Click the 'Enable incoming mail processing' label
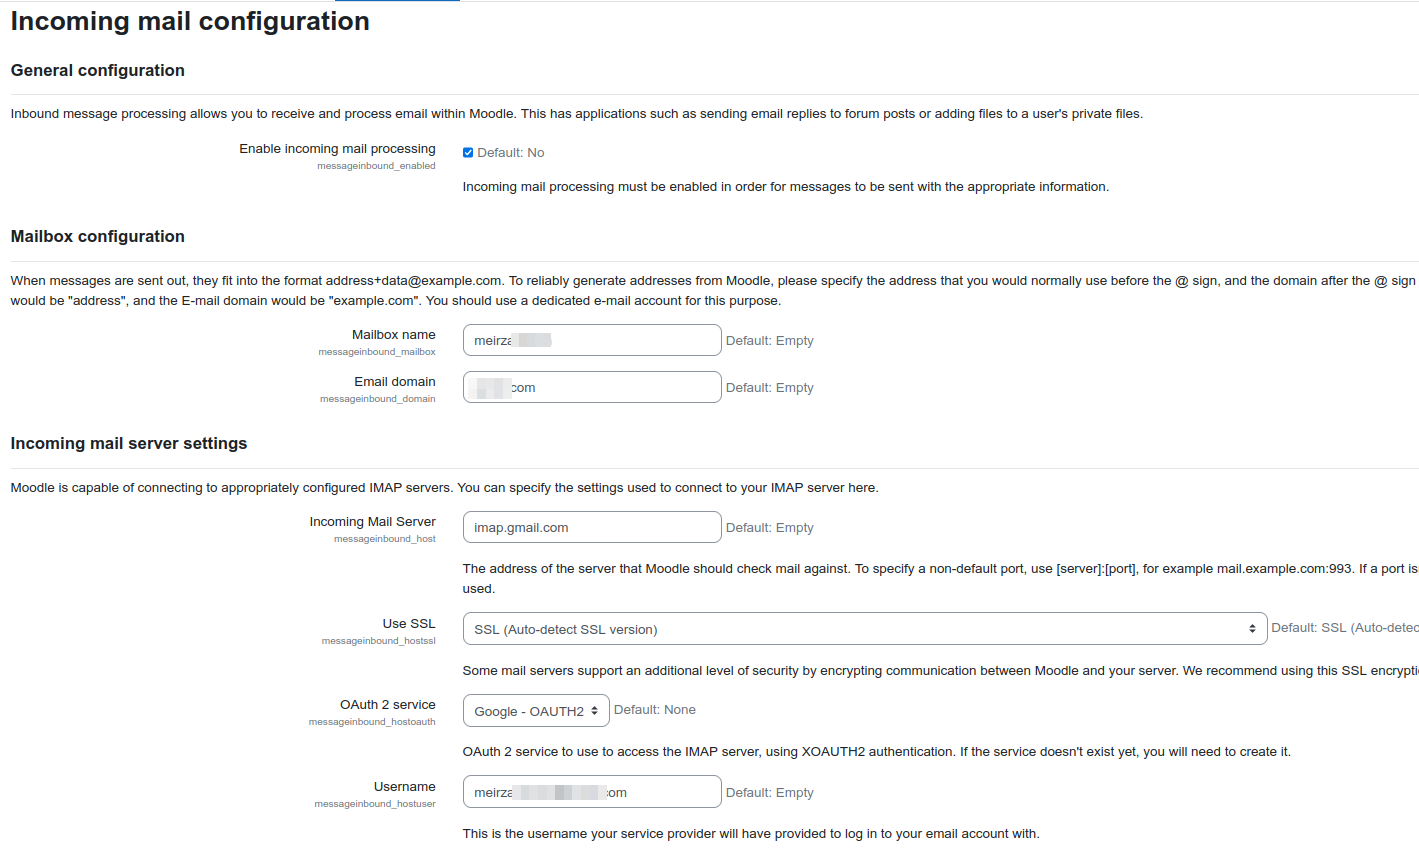The height and width of the screenshot is (856, 1419). [337, 148]
